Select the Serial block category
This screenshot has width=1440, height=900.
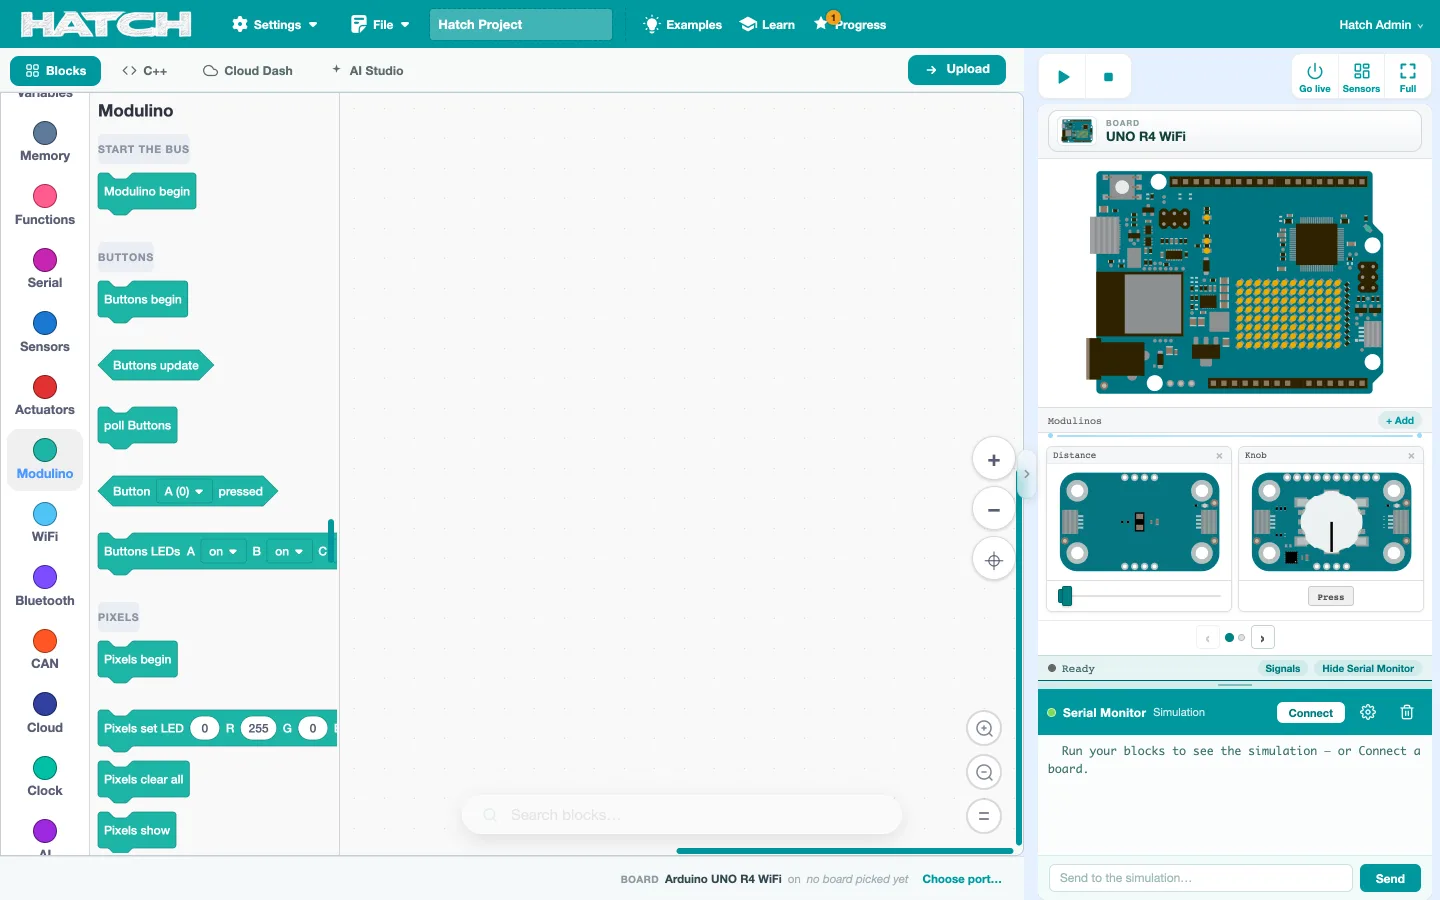click(x=45, y=269)
